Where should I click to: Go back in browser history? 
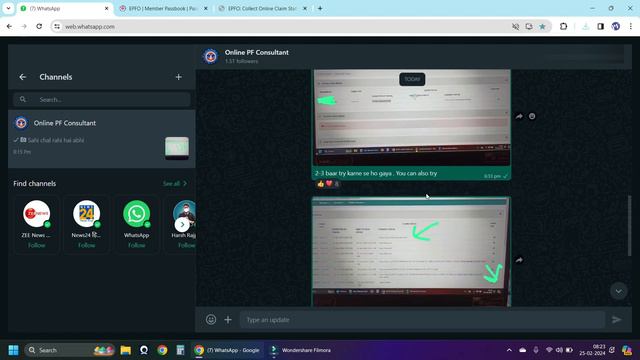coord(9,27)
